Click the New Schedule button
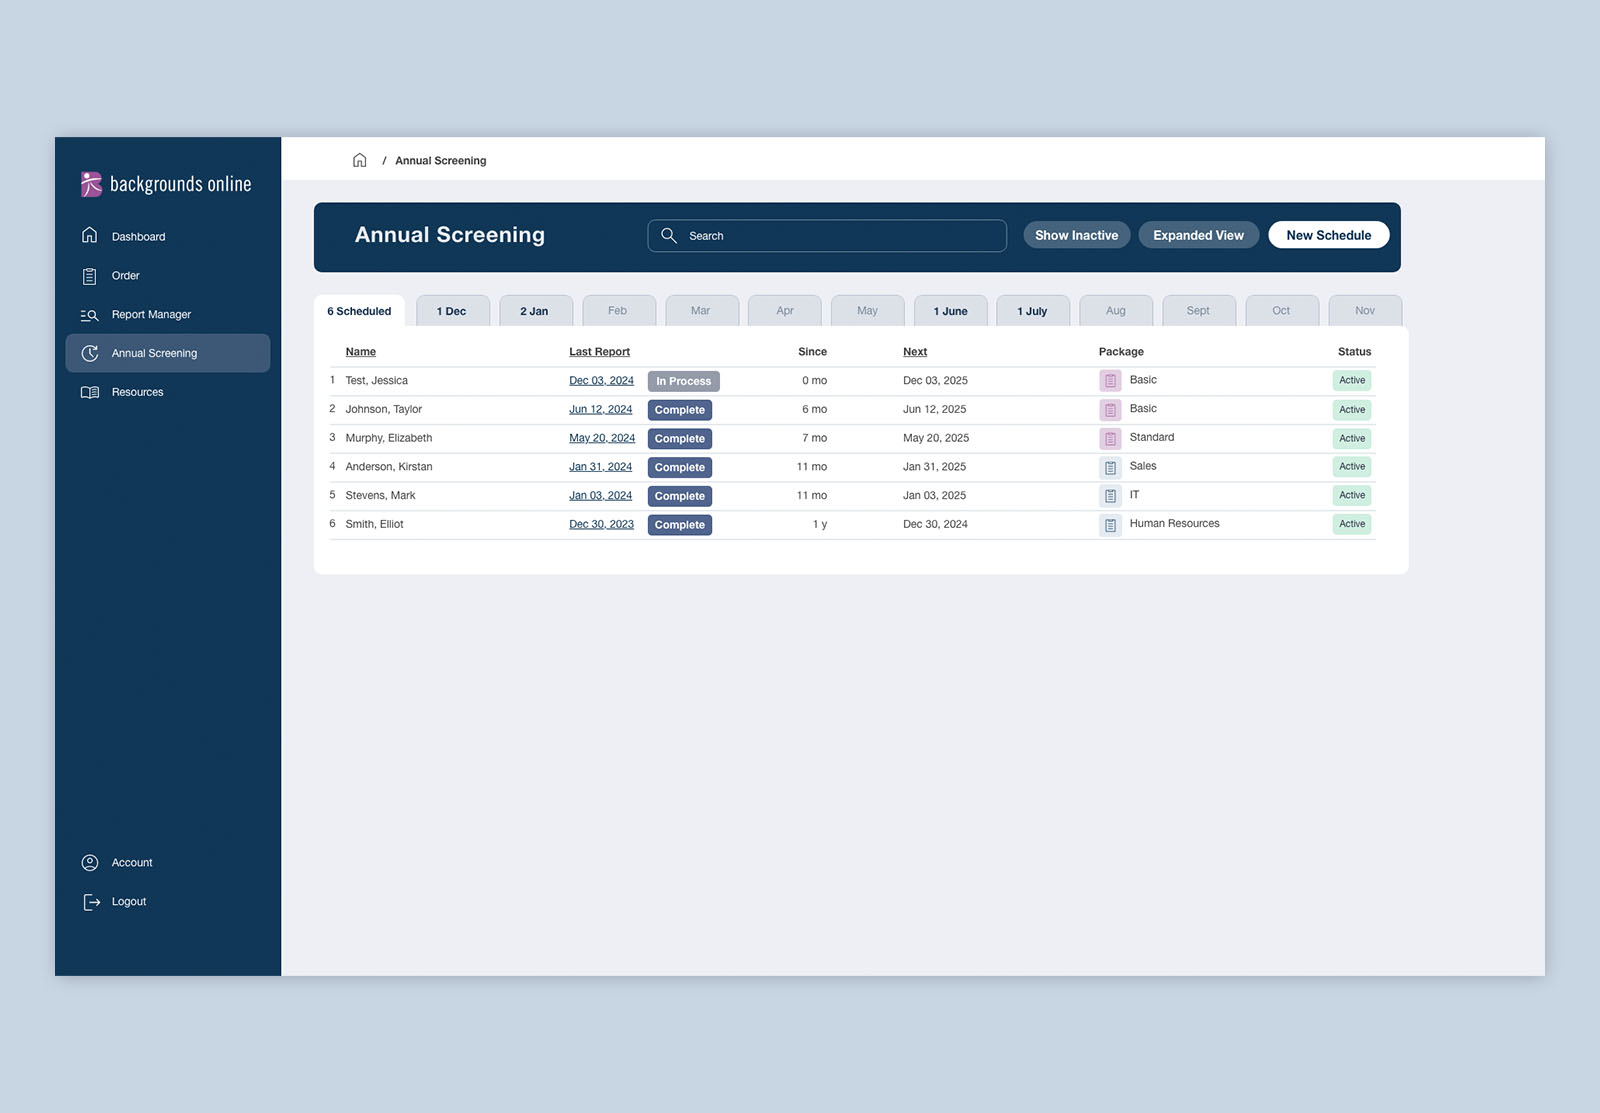 point(1328,236)
